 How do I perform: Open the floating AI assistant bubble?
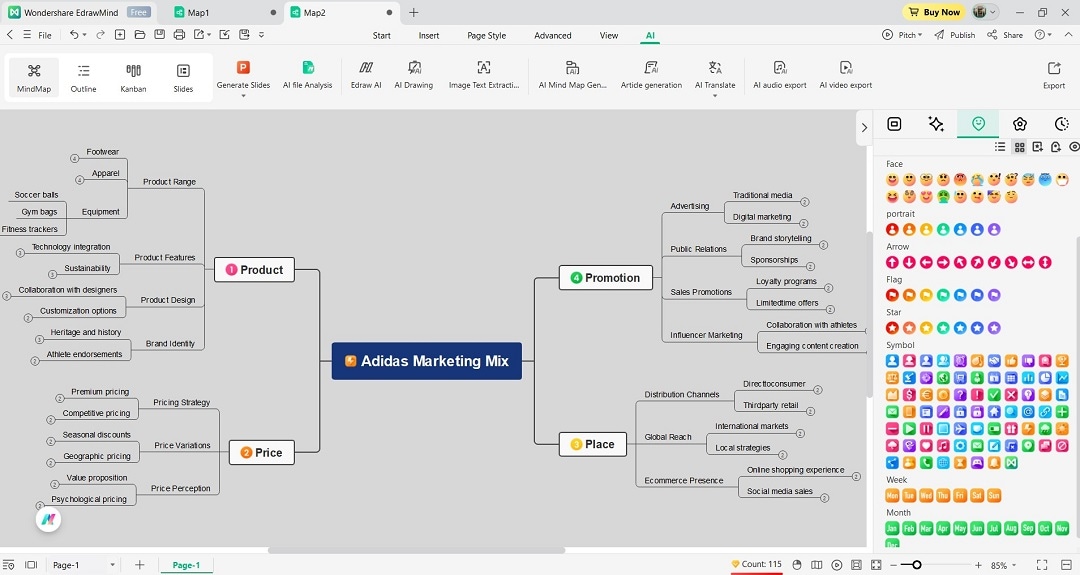(48, 519)
